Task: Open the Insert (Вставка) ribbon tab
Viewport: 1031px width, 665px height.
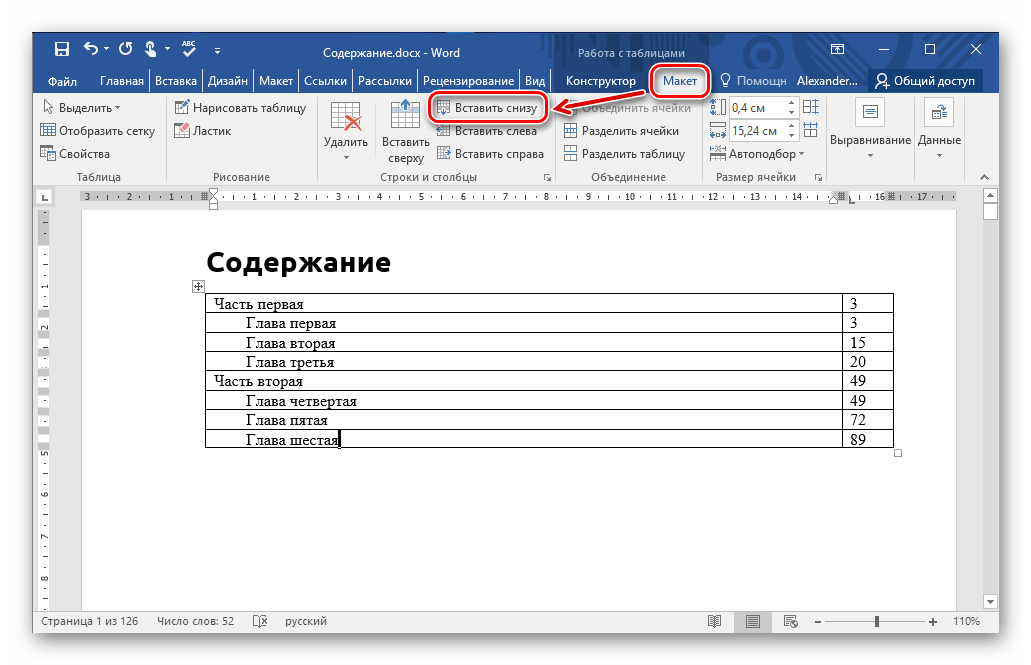Action: tap(176, 81)
